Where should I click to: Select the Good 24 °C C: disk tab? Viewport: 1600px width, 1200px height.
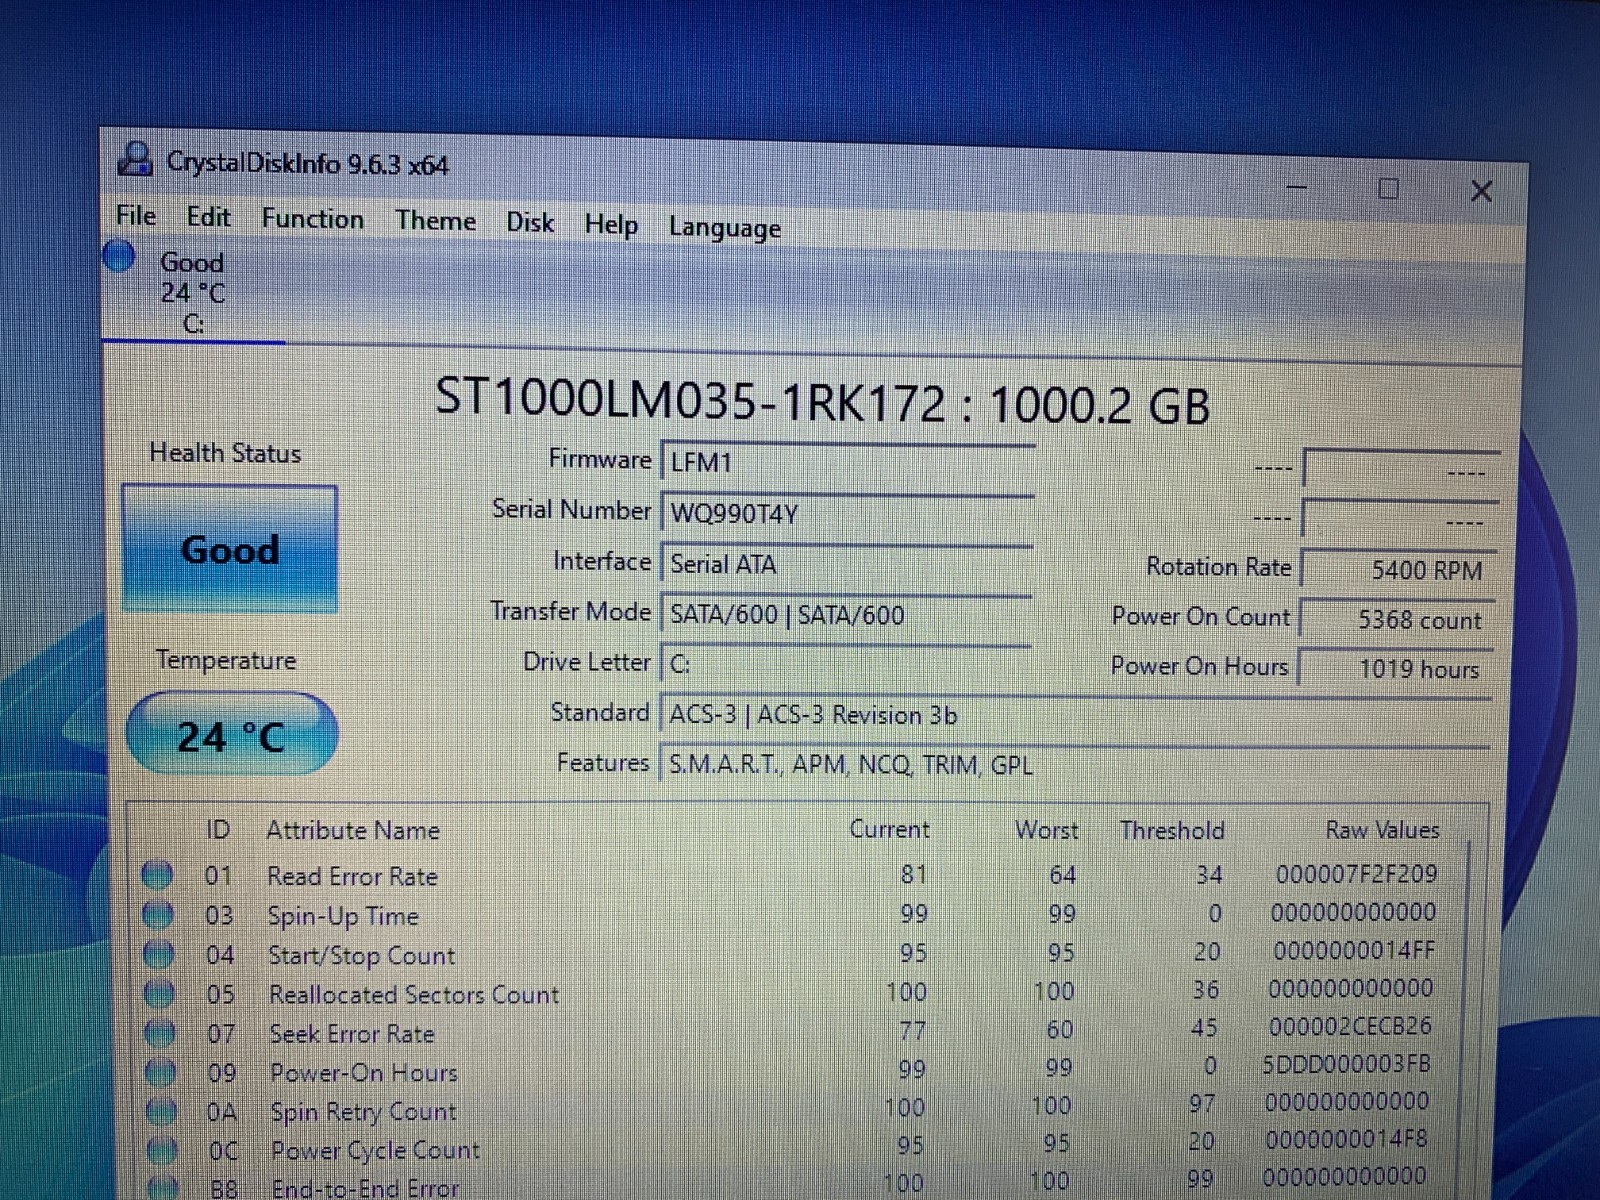click(x=193, y=292)
